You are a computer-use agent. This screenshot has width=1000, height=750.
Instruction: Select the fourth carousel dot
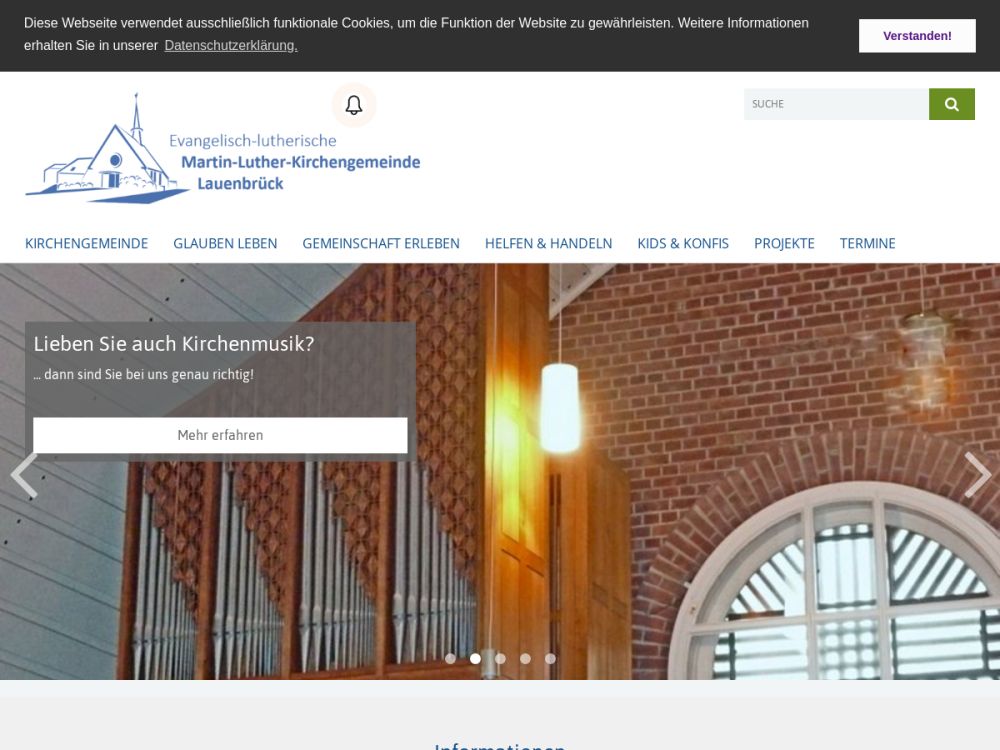(525, 658)
